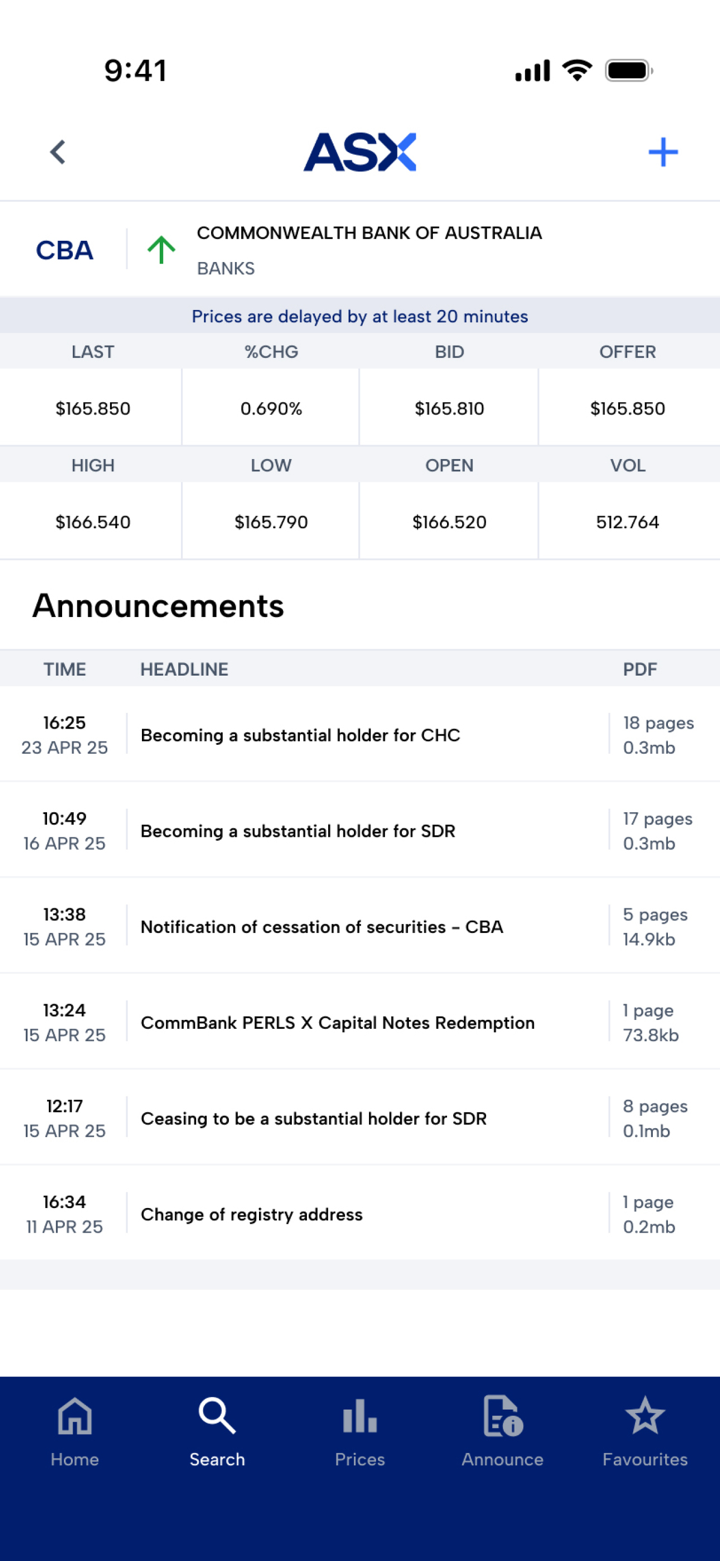Go to the Announce tab
Screen dimensions: 720x1561
[502, 1431]
